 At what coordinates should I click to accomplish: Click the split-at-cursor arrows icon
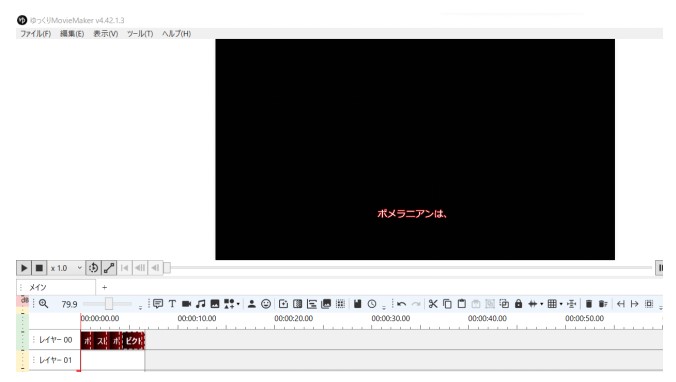[x=533, y=304]
